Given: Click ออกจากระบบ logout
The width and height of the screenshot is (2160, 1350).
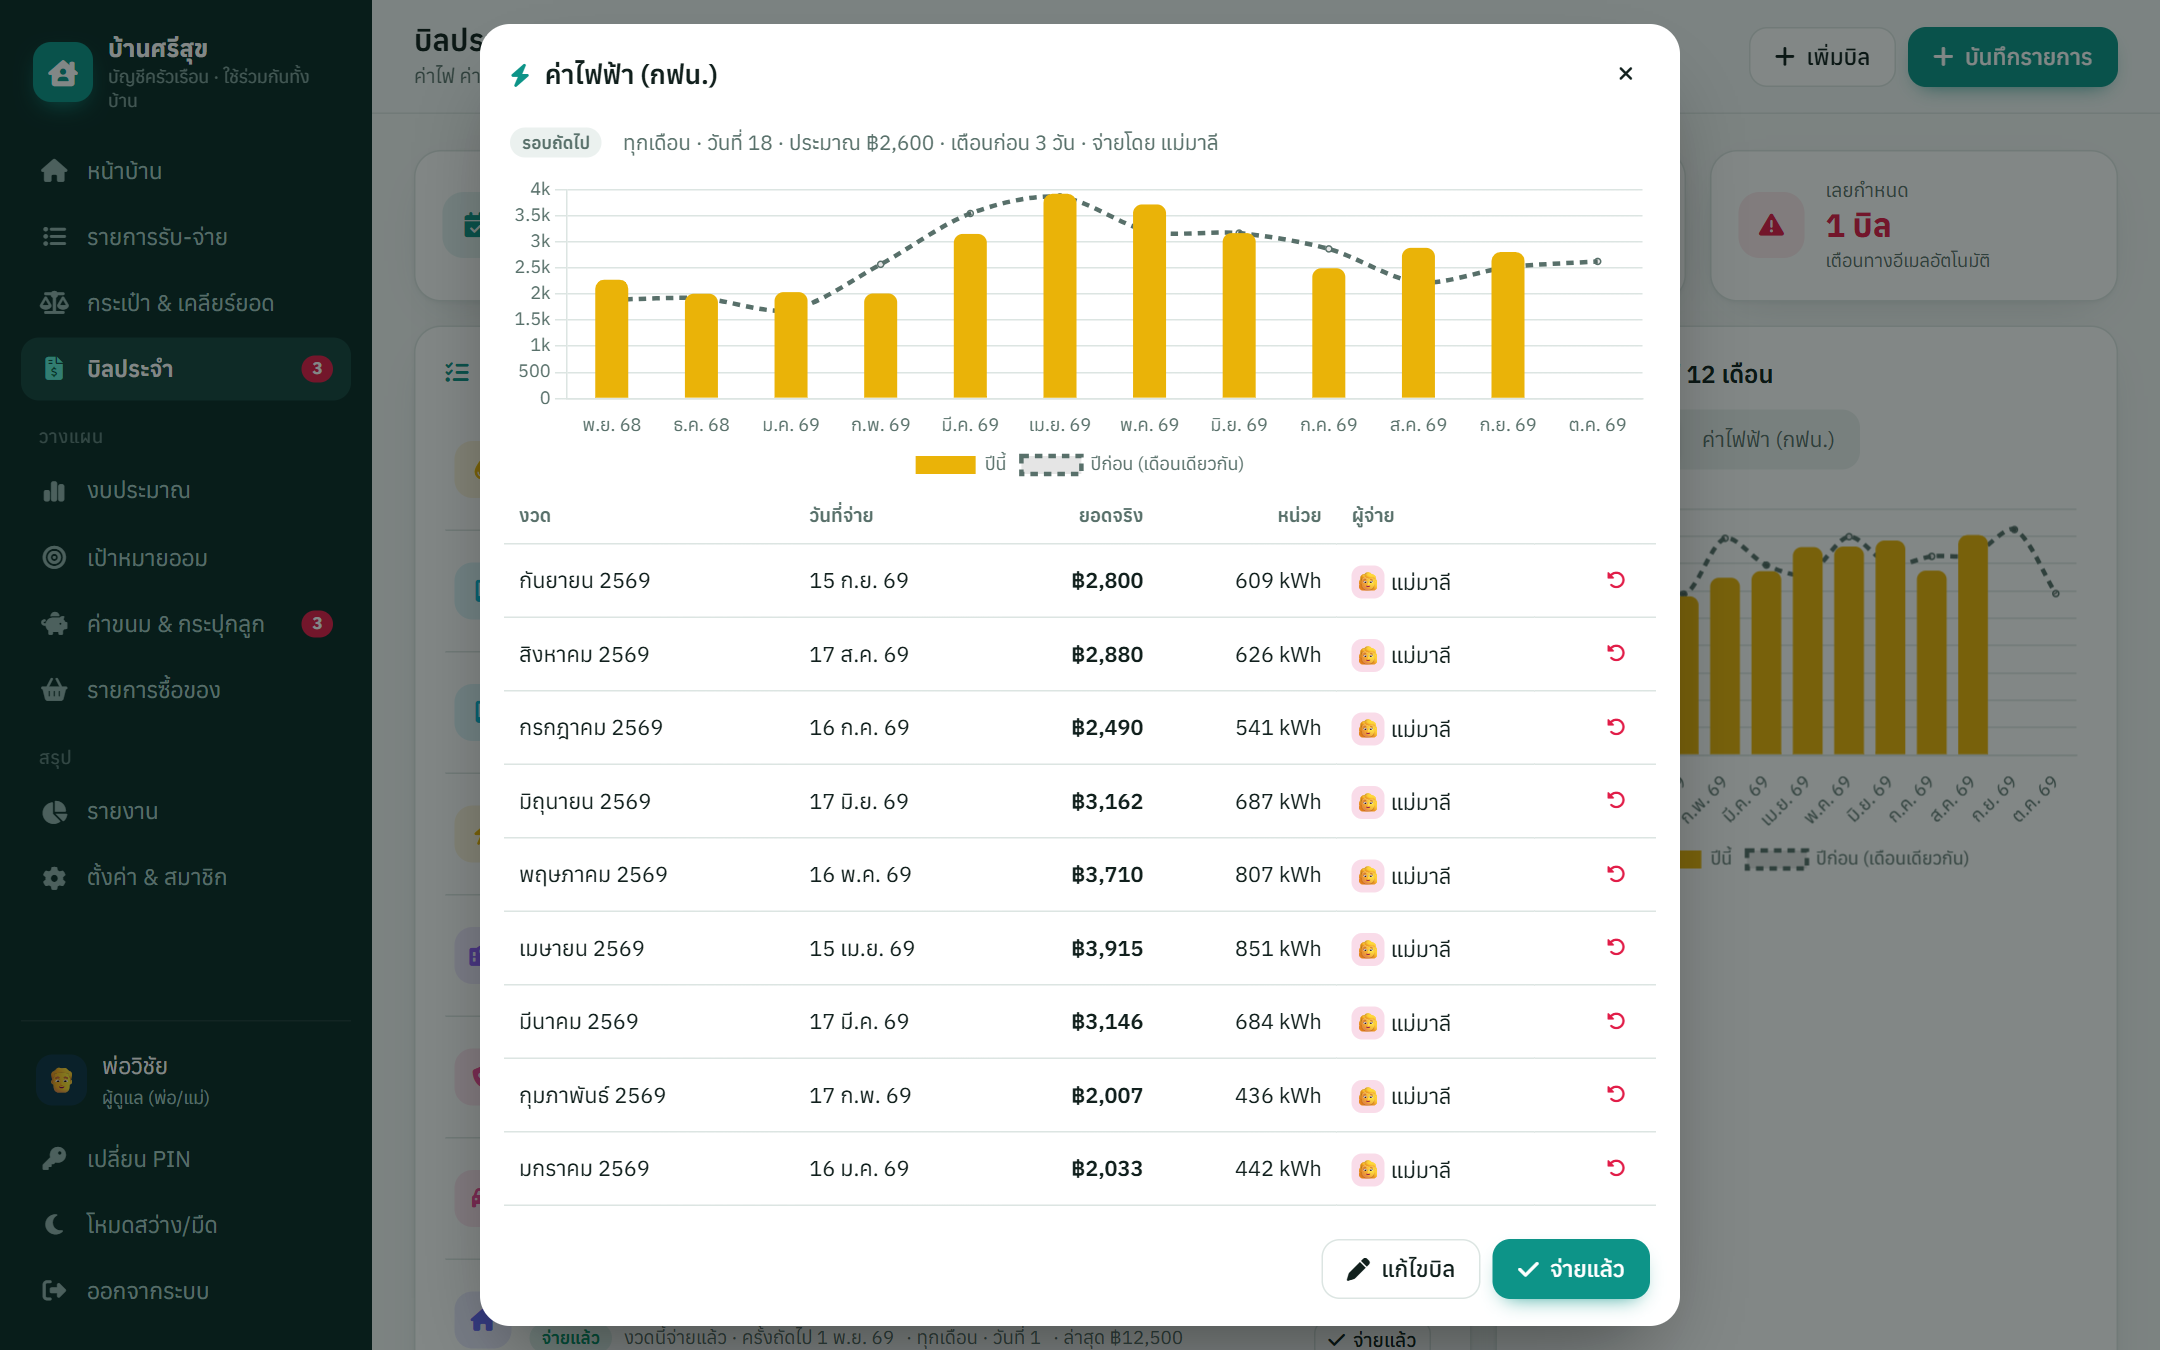Looking at the screenshot, I should pyautogui.click(x=186, y=1291).
